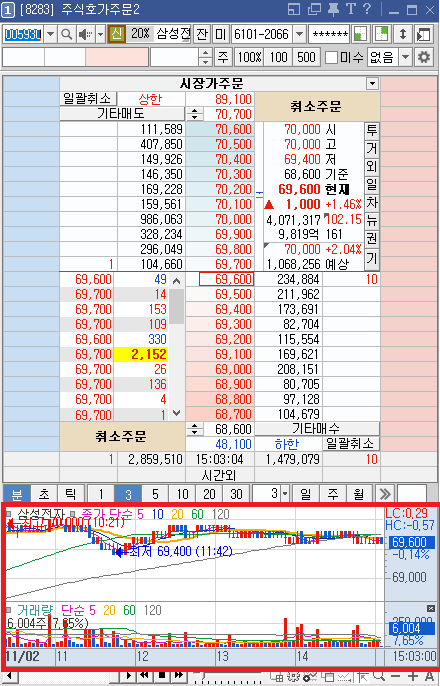The image size is (440, 686).
Task: Click the green 신 badge icon
Action: 116,34
